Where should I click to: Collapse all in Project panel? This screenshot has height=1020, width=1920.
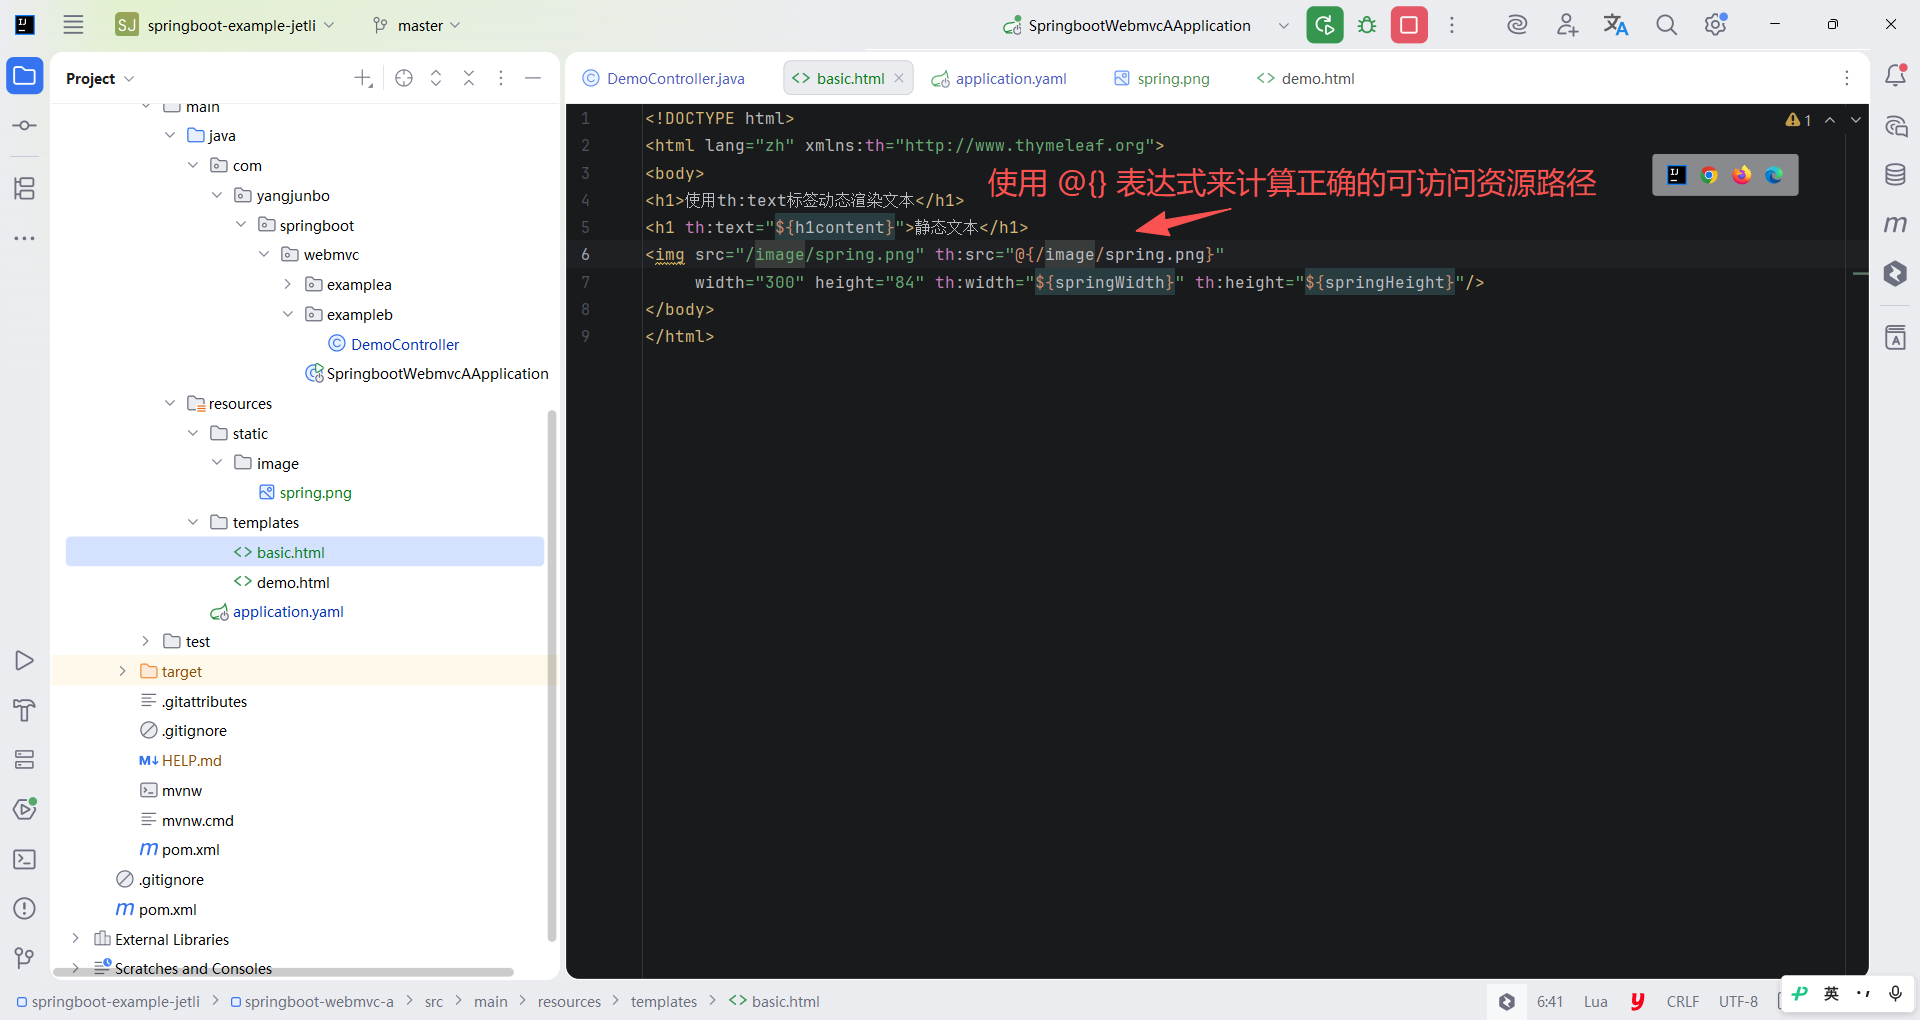click(x=469, y=78)
